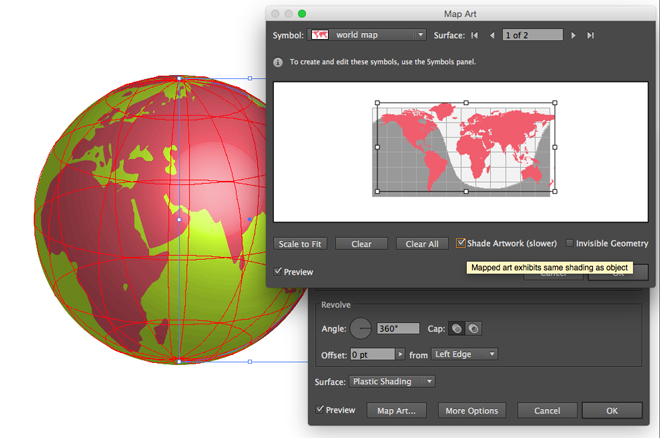Click the revolve angle dial
Screen dimensions: 660x438
click(x=361, y=328)
